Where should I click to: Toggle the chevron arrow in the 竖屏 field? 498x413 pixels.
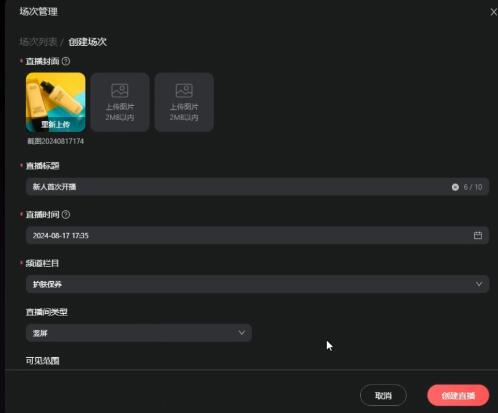[242, 333]
